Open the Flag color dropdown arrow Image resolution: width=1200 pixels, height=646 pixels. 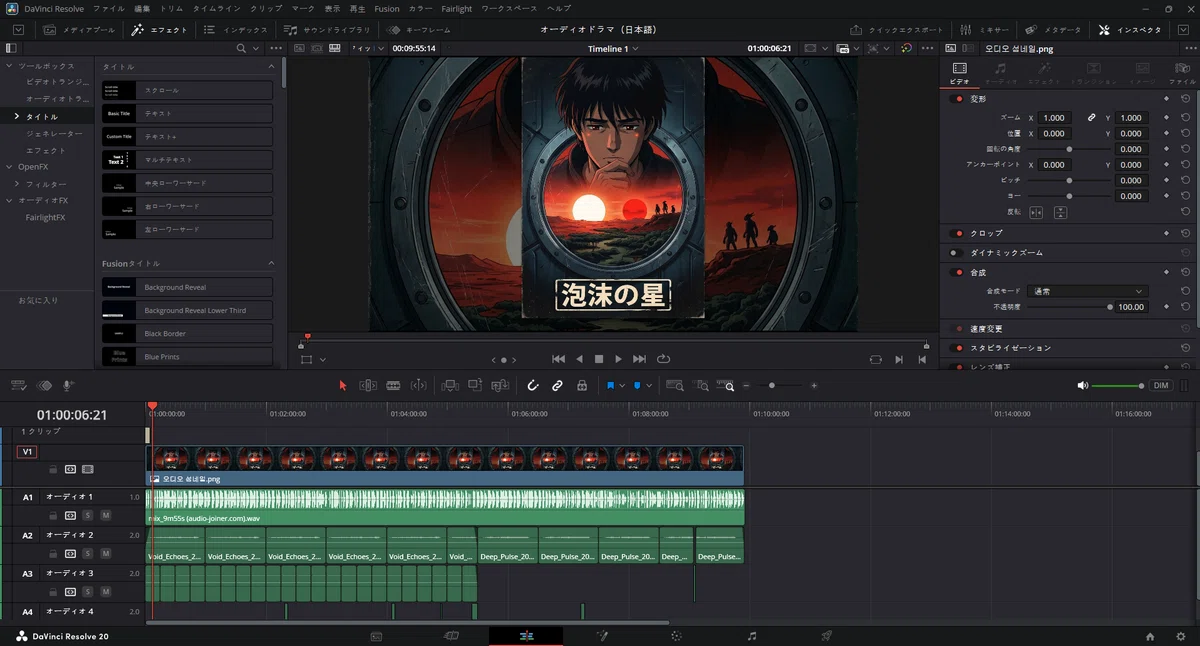point(622,386)
